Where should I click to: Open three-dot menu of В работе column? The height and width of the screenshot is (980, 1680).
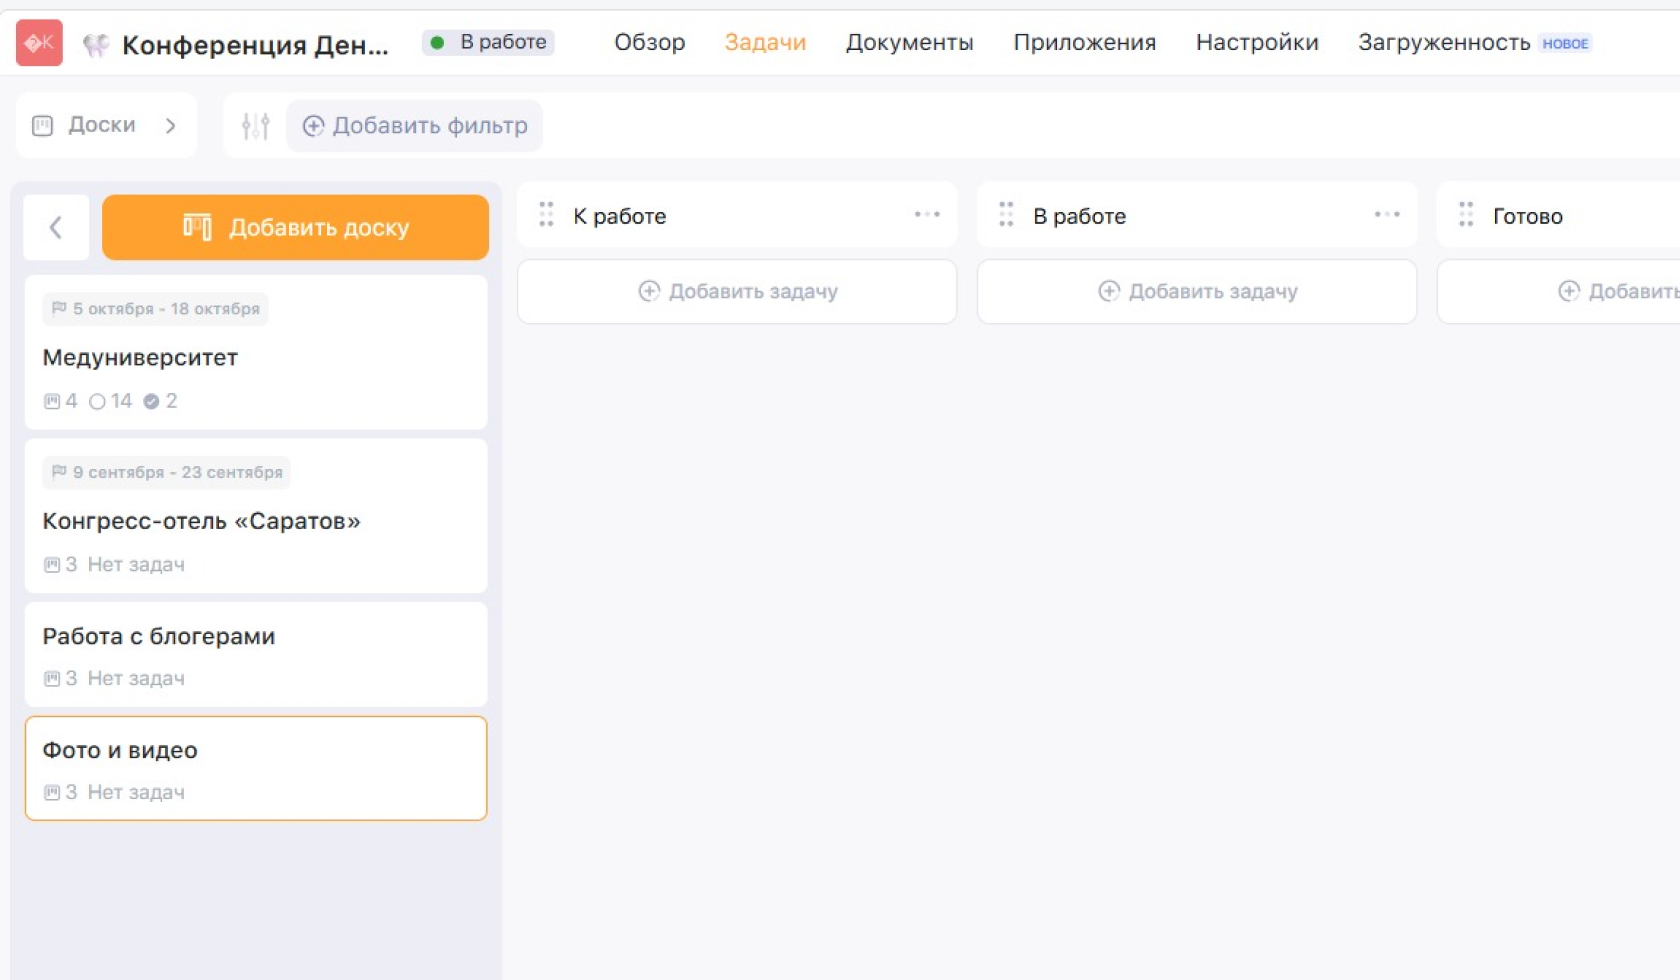coord(1387,214)
